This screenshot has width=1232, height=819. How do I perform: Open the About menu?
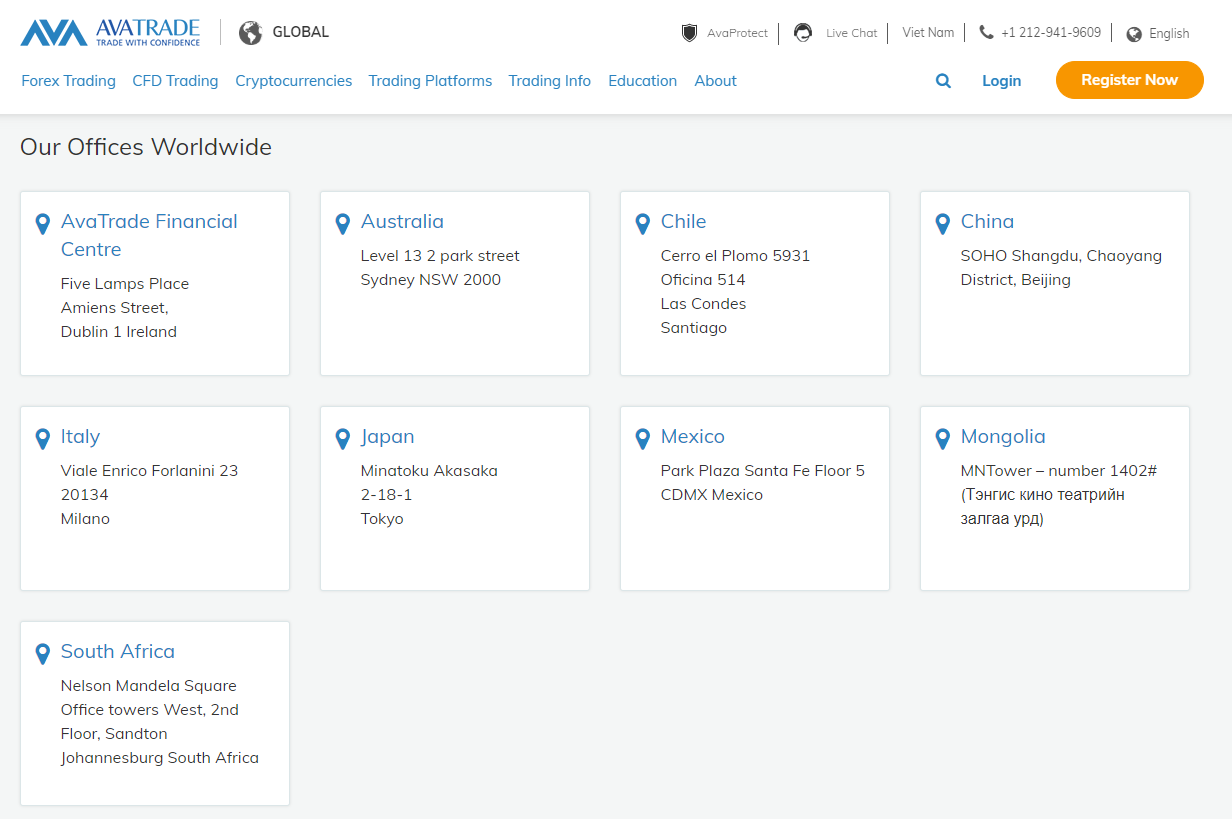(715, 81)
